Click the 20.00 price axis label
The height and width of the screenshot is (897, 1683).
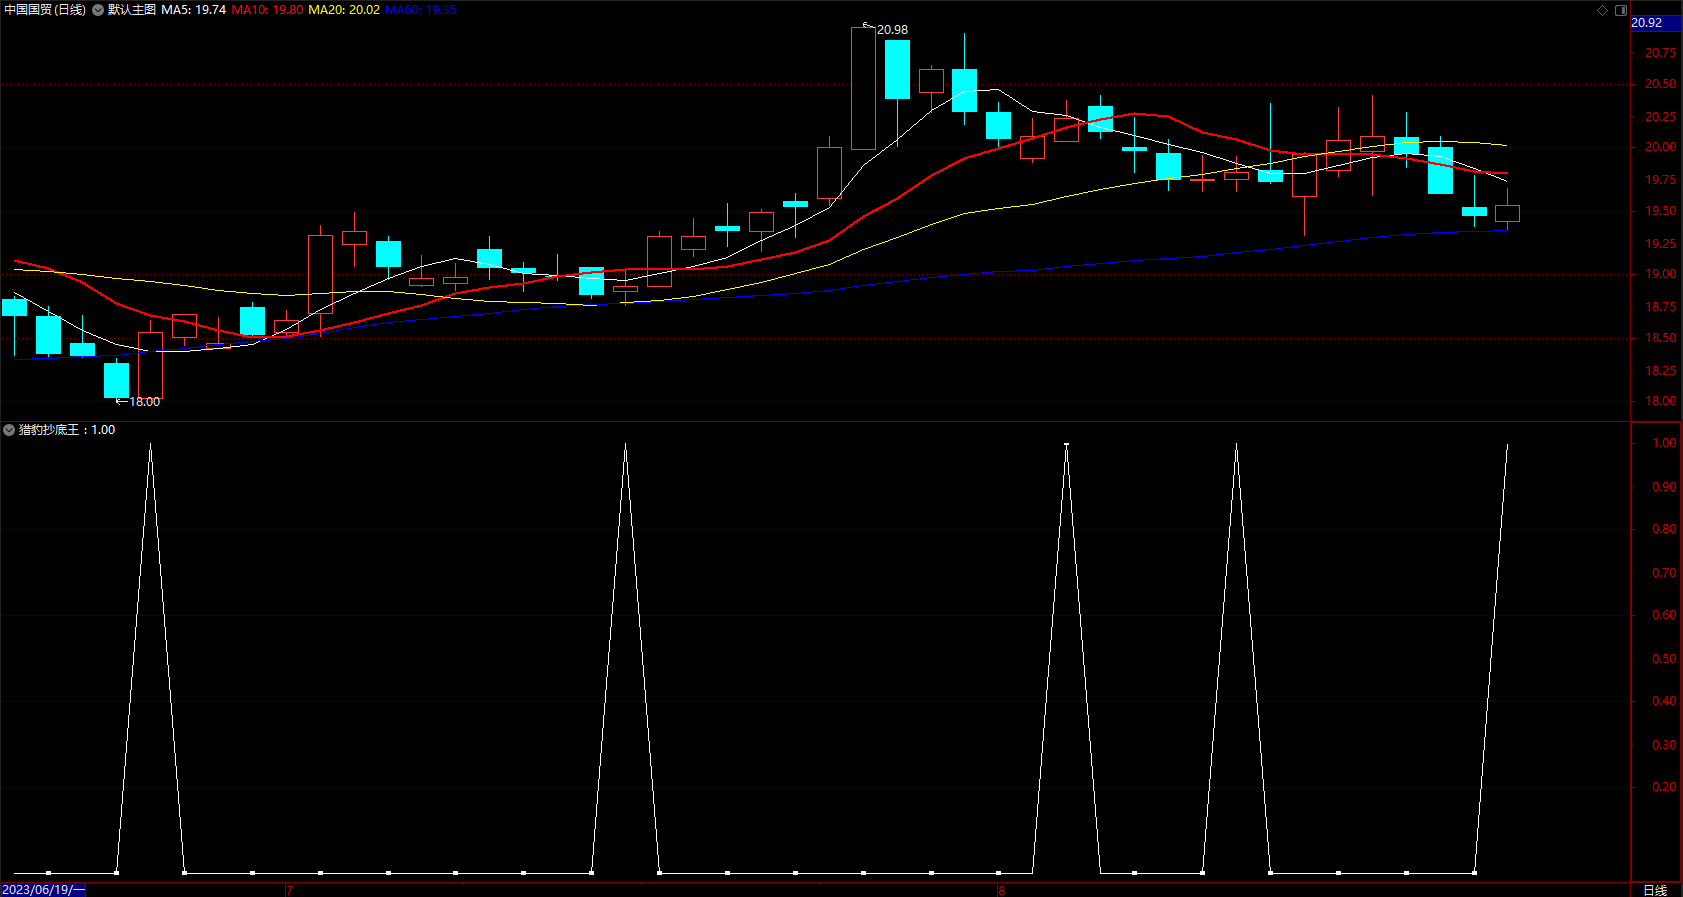point(1661,147)
